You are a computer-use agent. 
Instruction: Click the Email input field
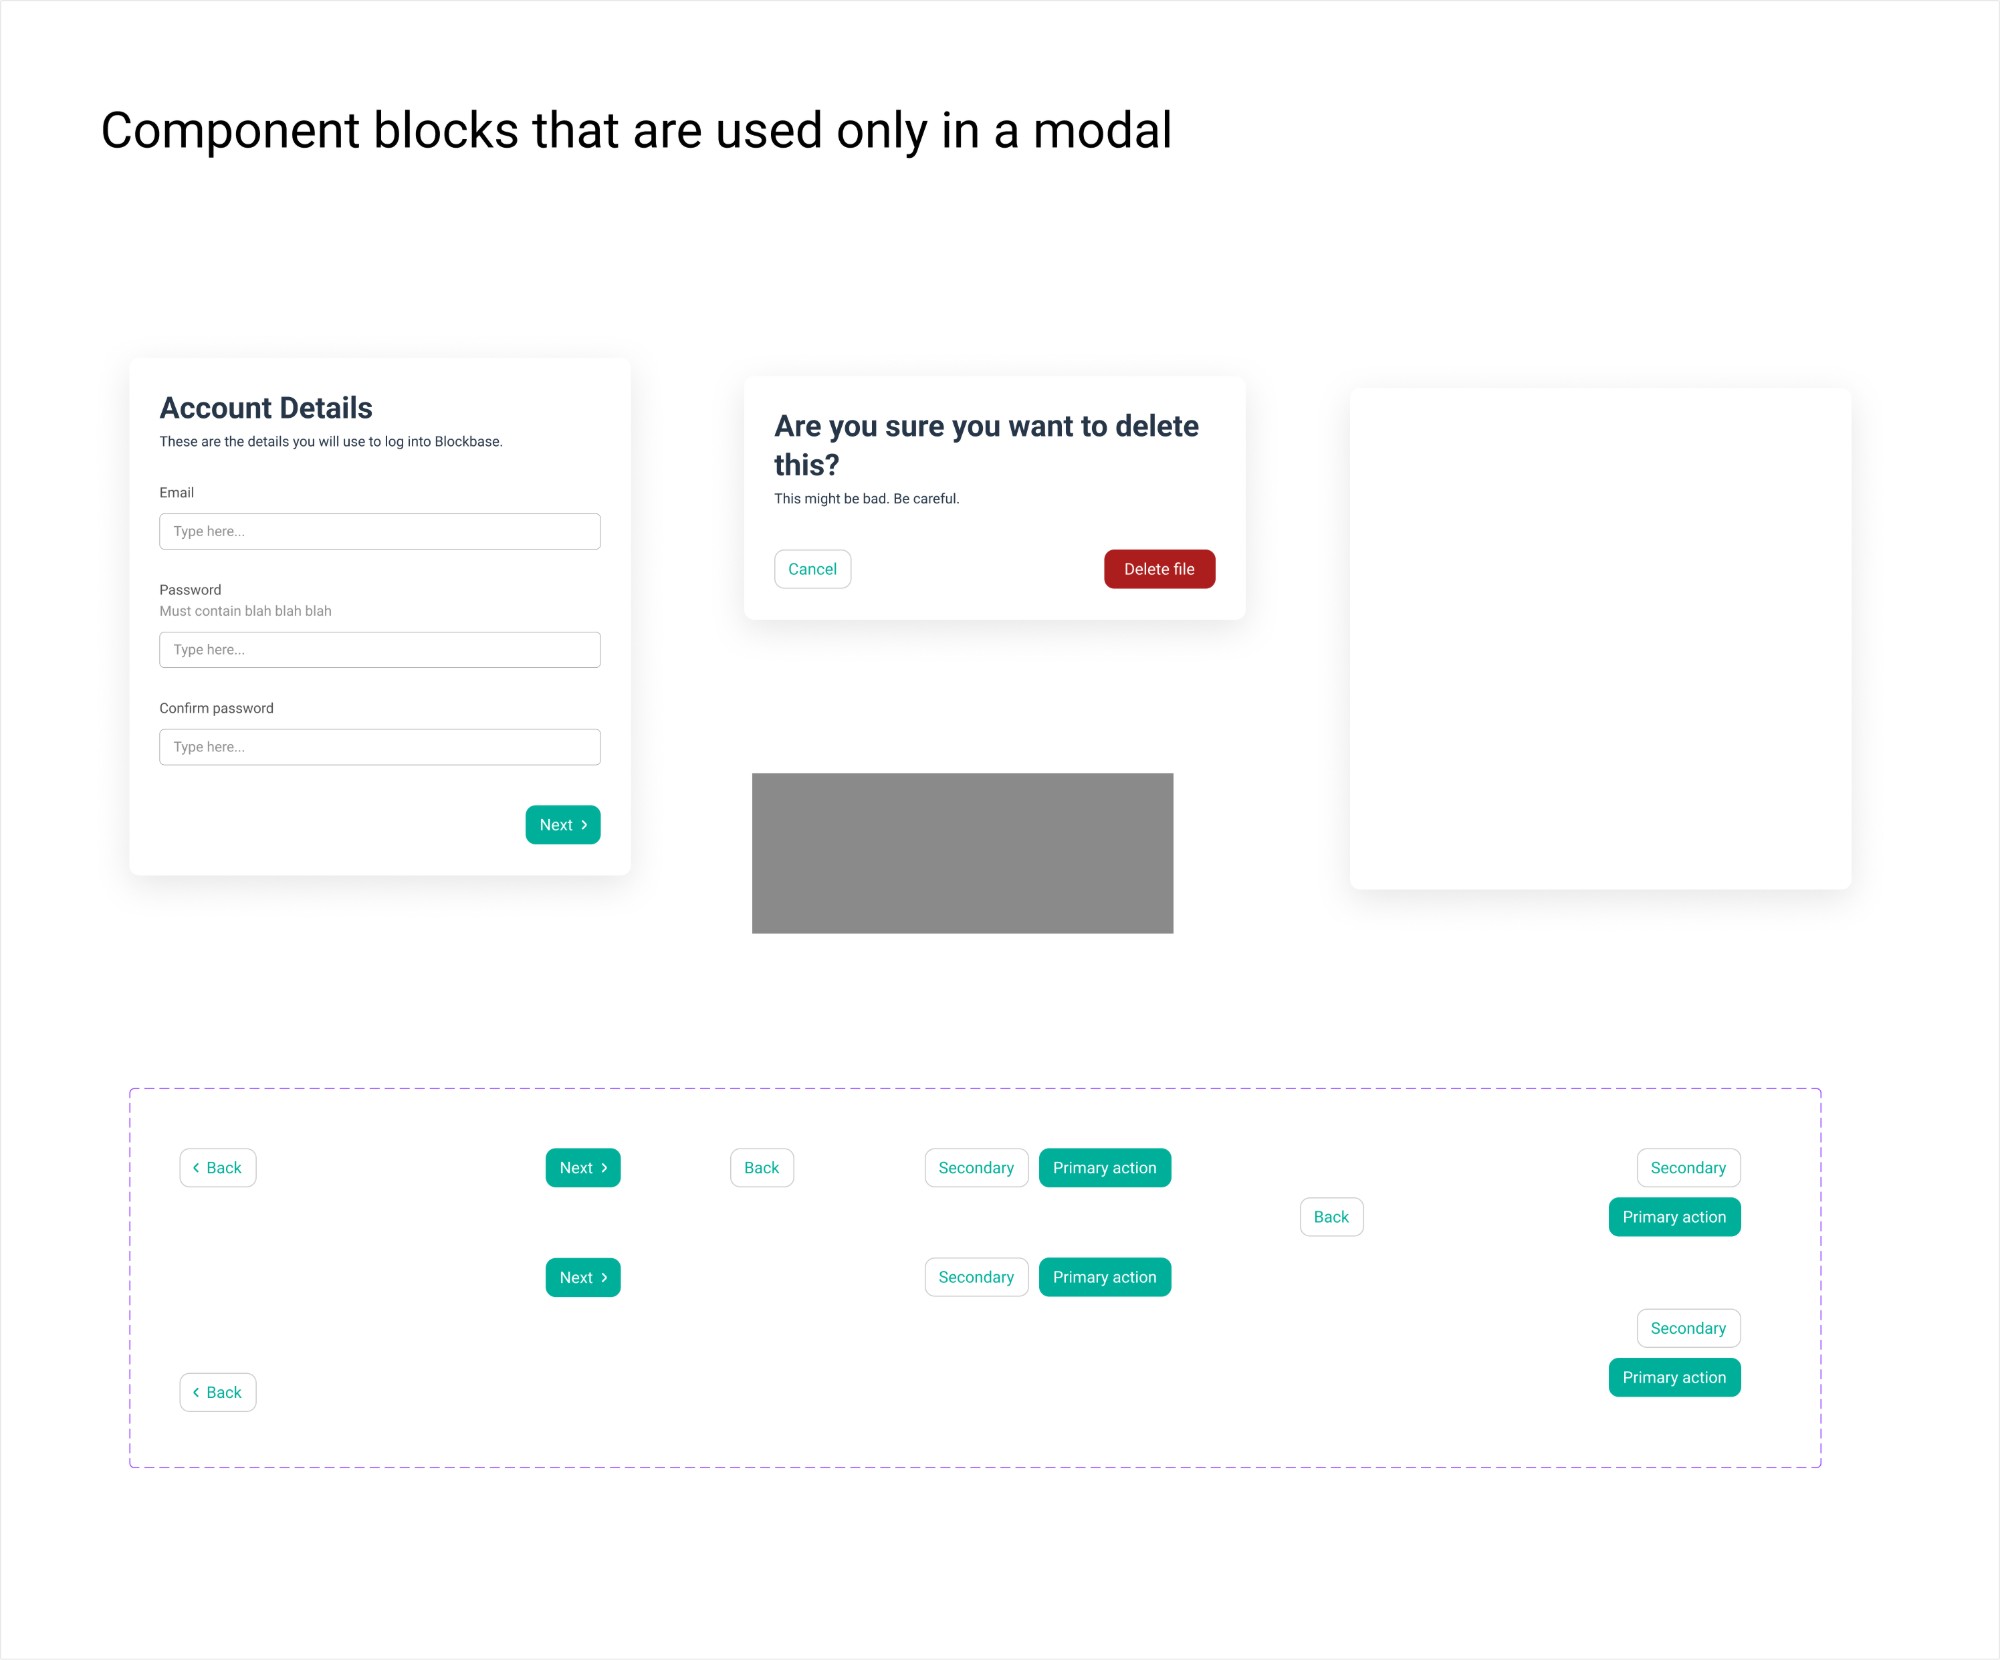(379, 531)
